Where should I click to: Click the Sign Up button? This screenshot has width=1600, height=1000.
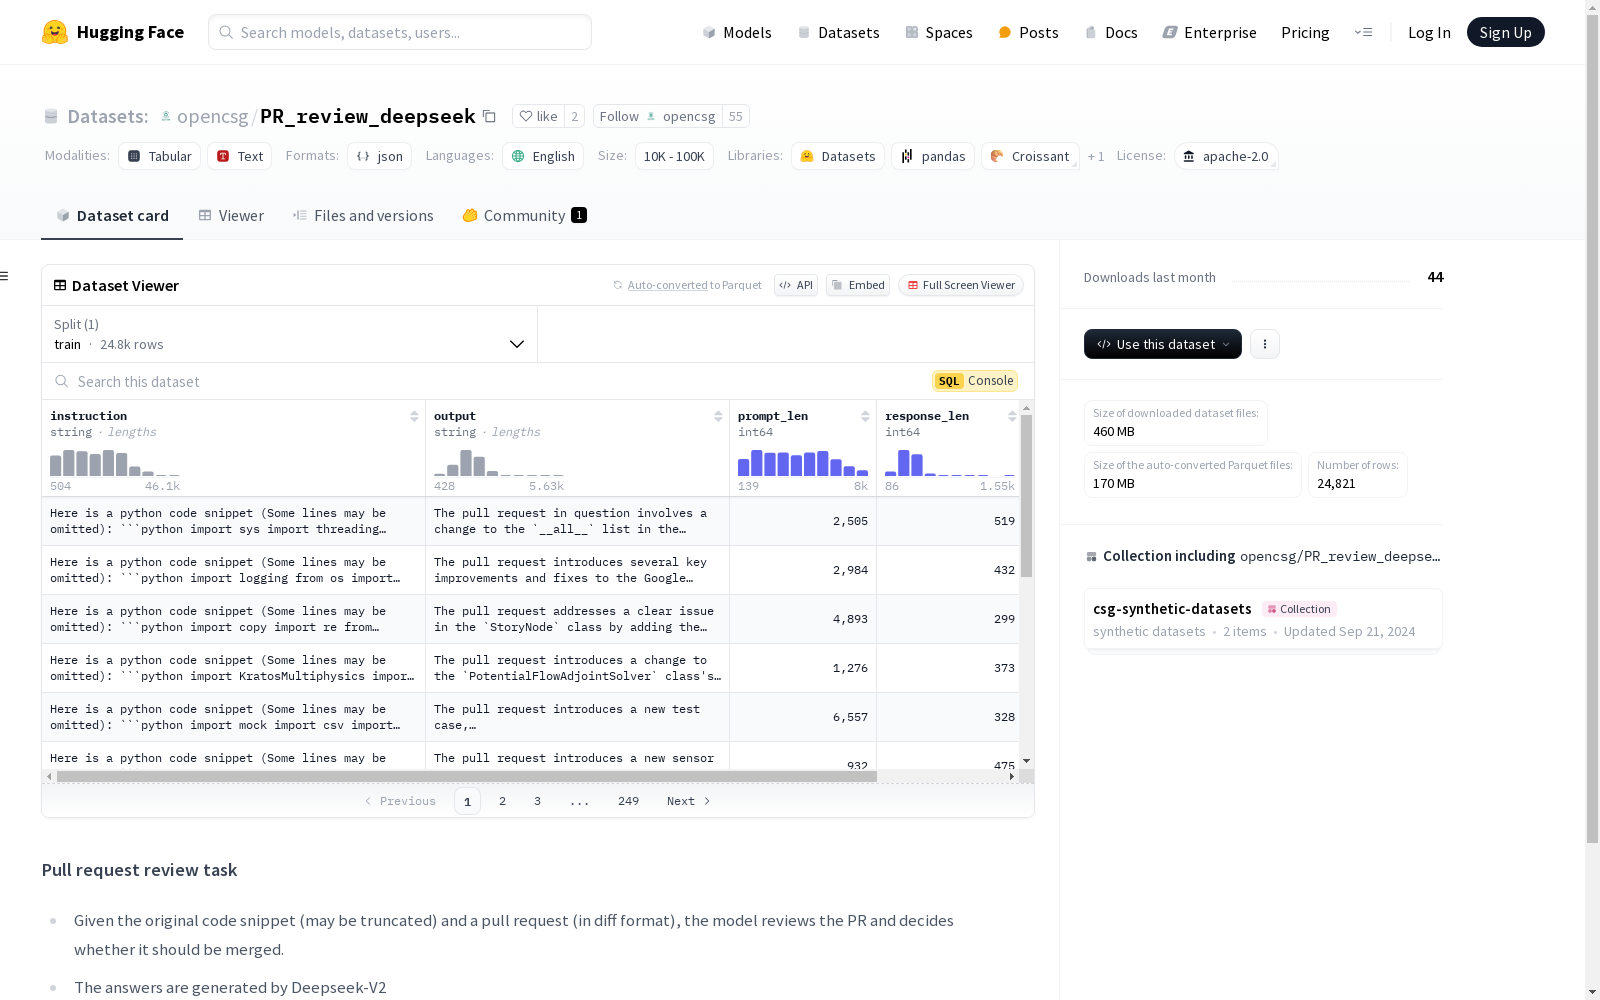click(1505, 32)
